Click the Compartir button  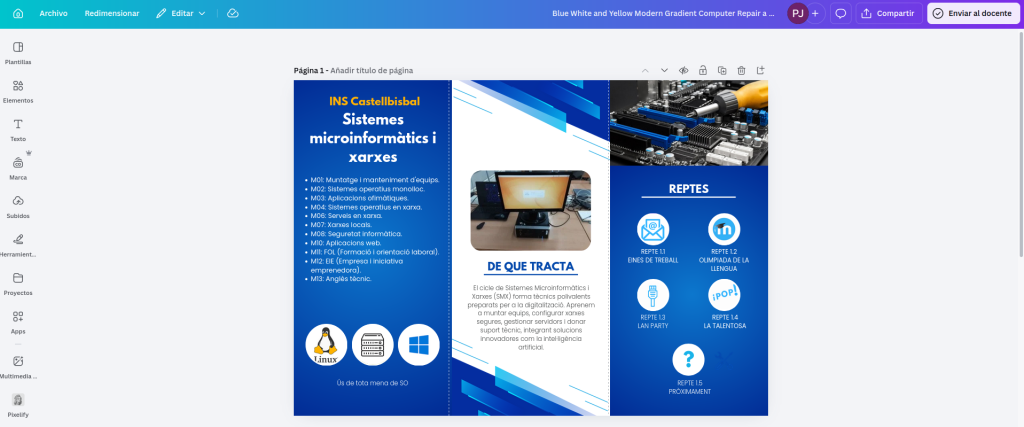[887, 13]
